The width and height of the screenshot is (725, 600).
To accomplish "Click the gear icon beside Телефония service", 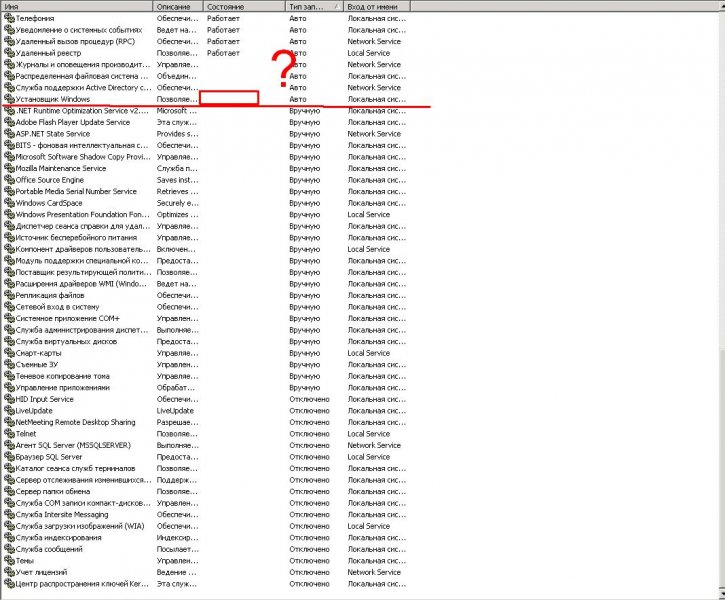I will [x=8, y=19].
